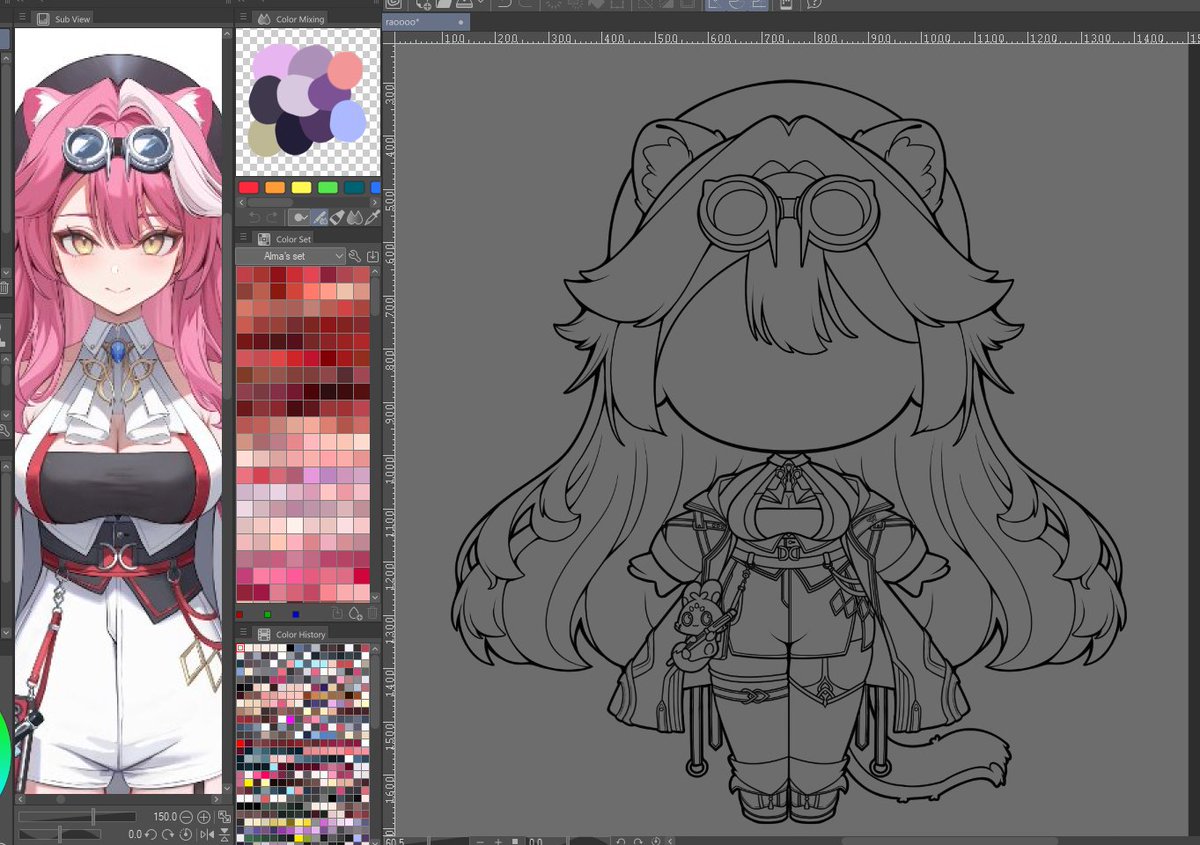Click small green square under Color Set
This screenshot has height=845, width=1200.
(267, 614)
